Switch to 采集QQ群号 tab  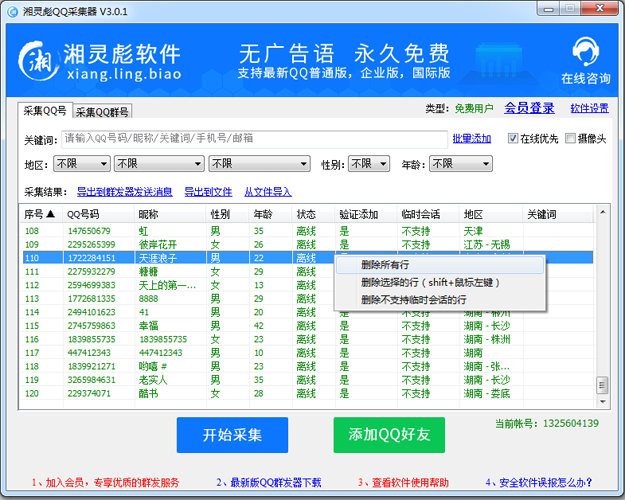[x=102, y=112]
